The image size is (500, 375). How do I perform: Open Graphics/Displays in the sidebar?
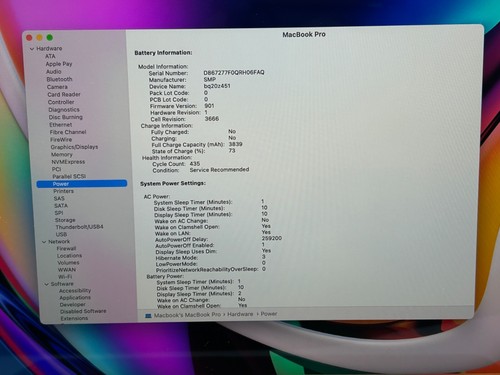(74, 147)
